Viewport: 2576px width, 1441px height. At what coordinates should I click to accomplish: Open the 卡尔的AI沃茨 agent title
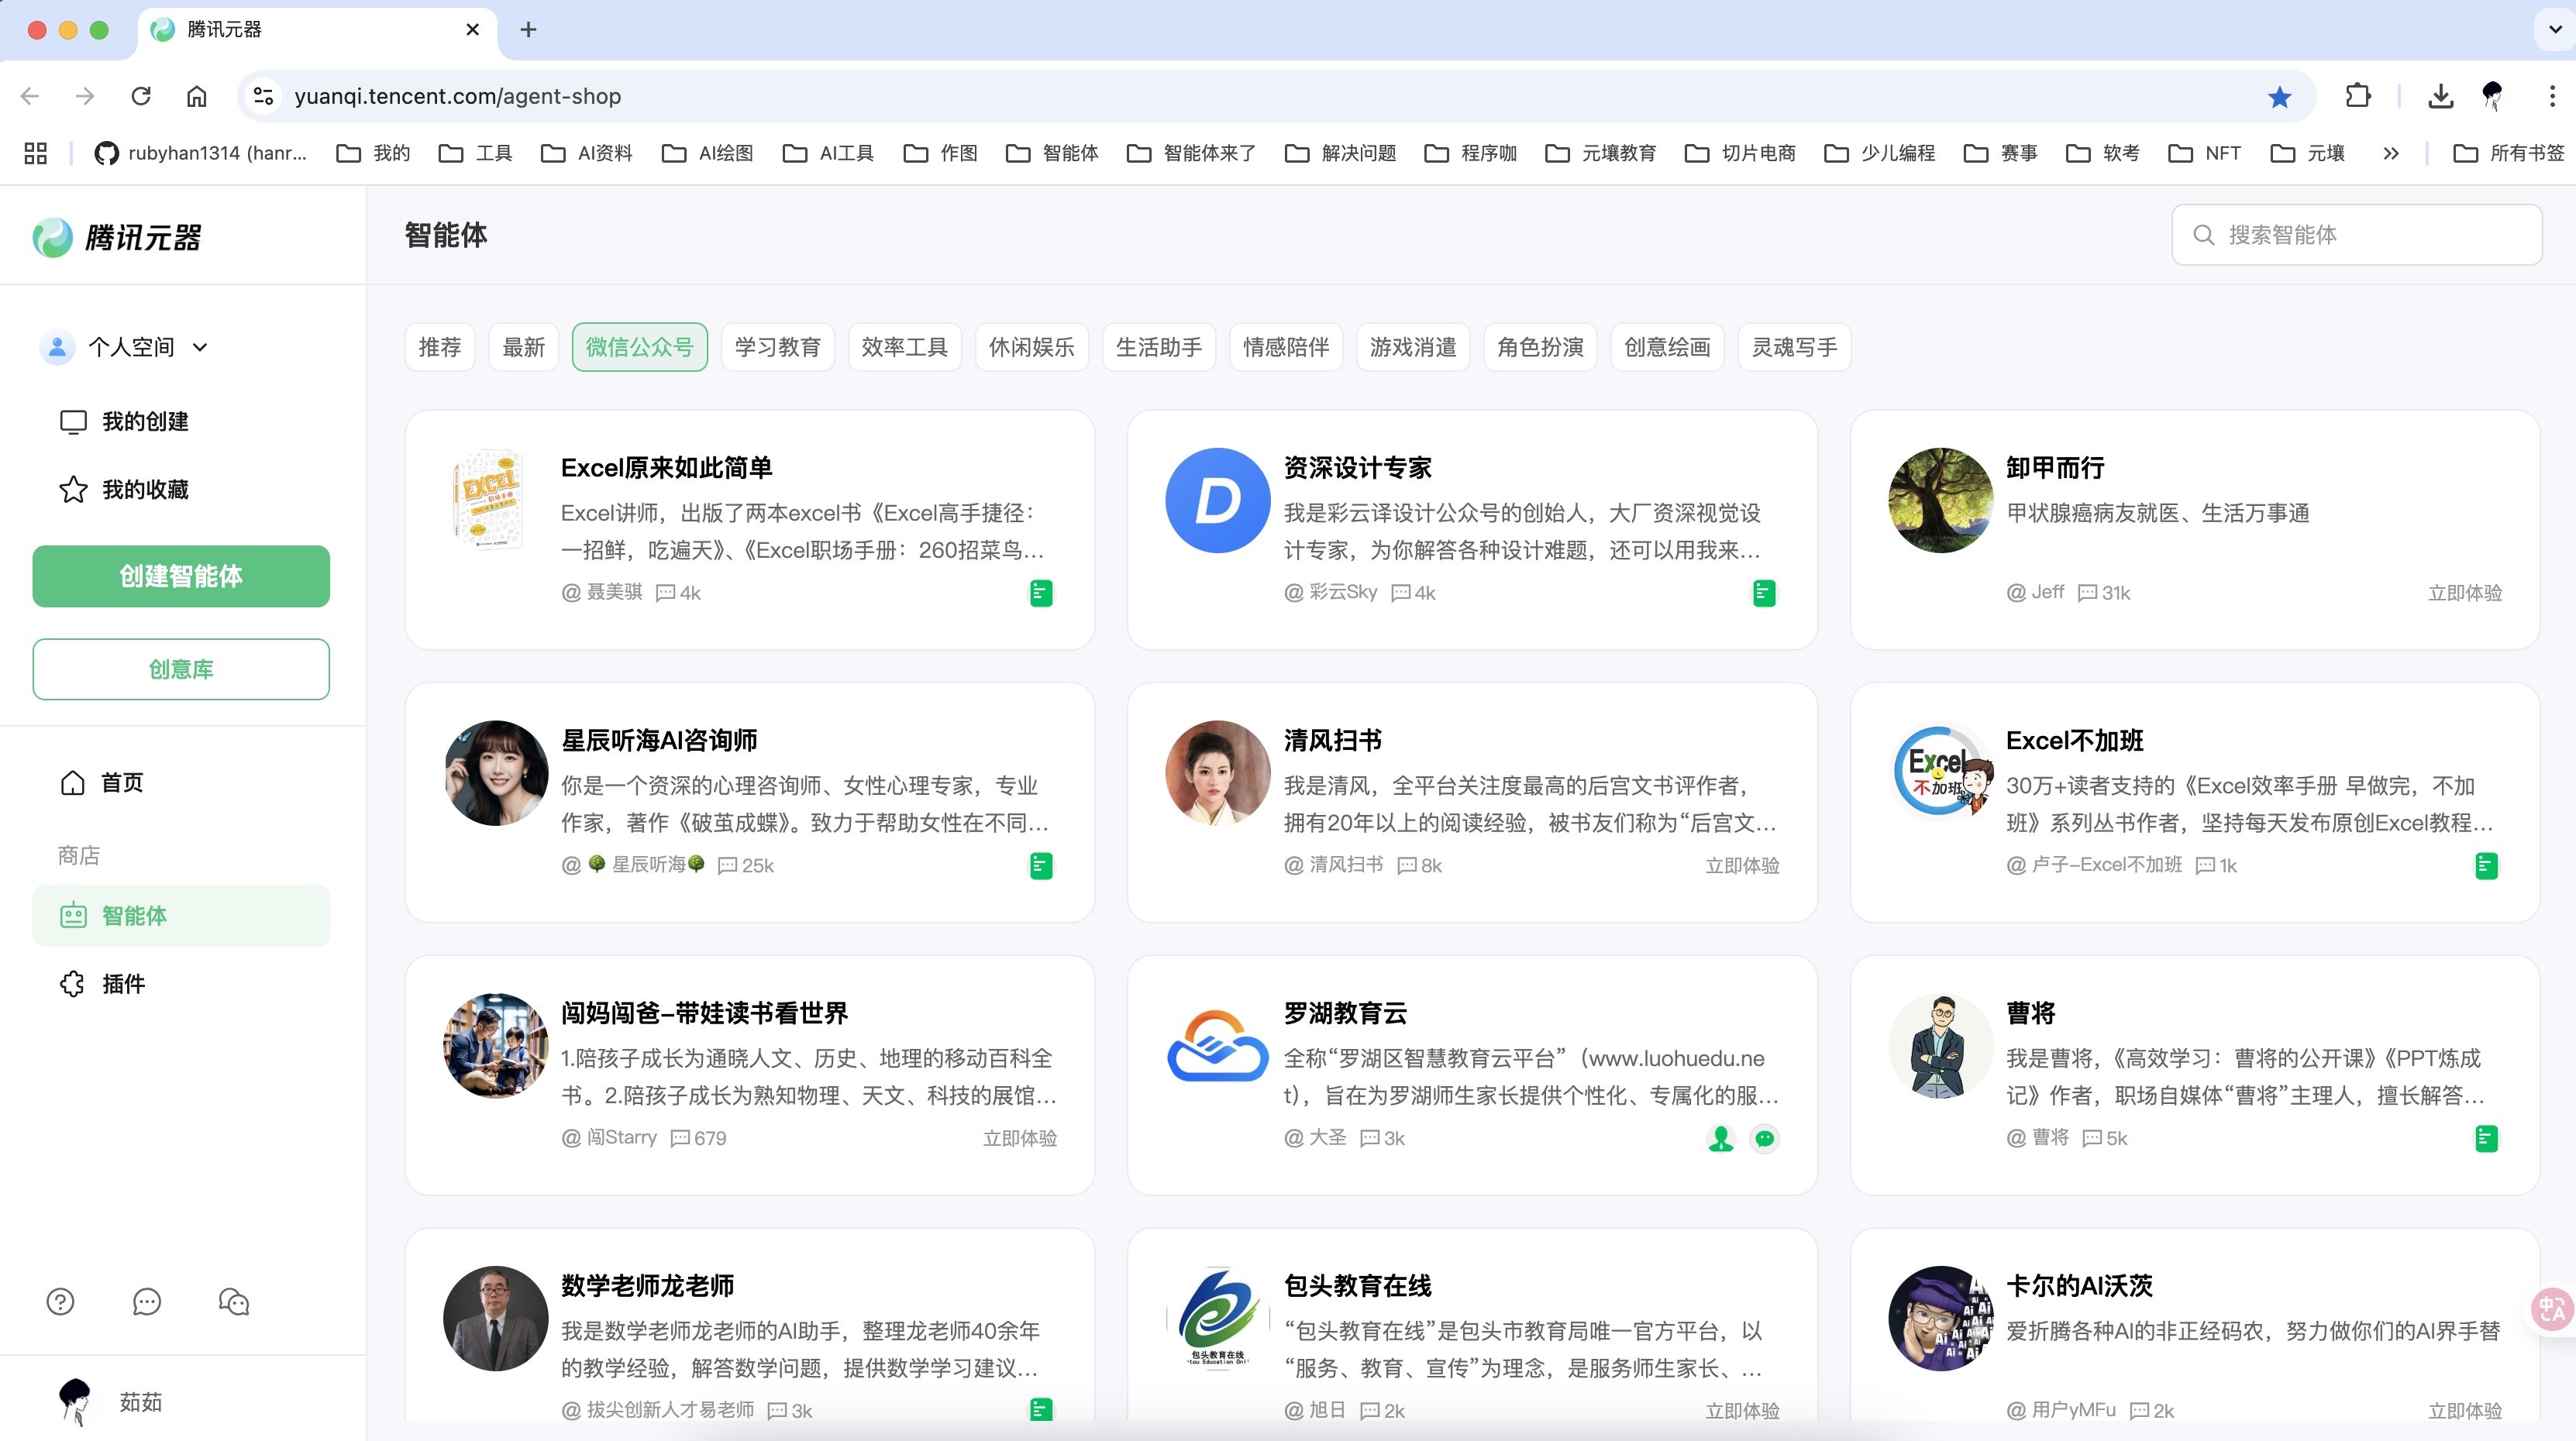2079,1285
